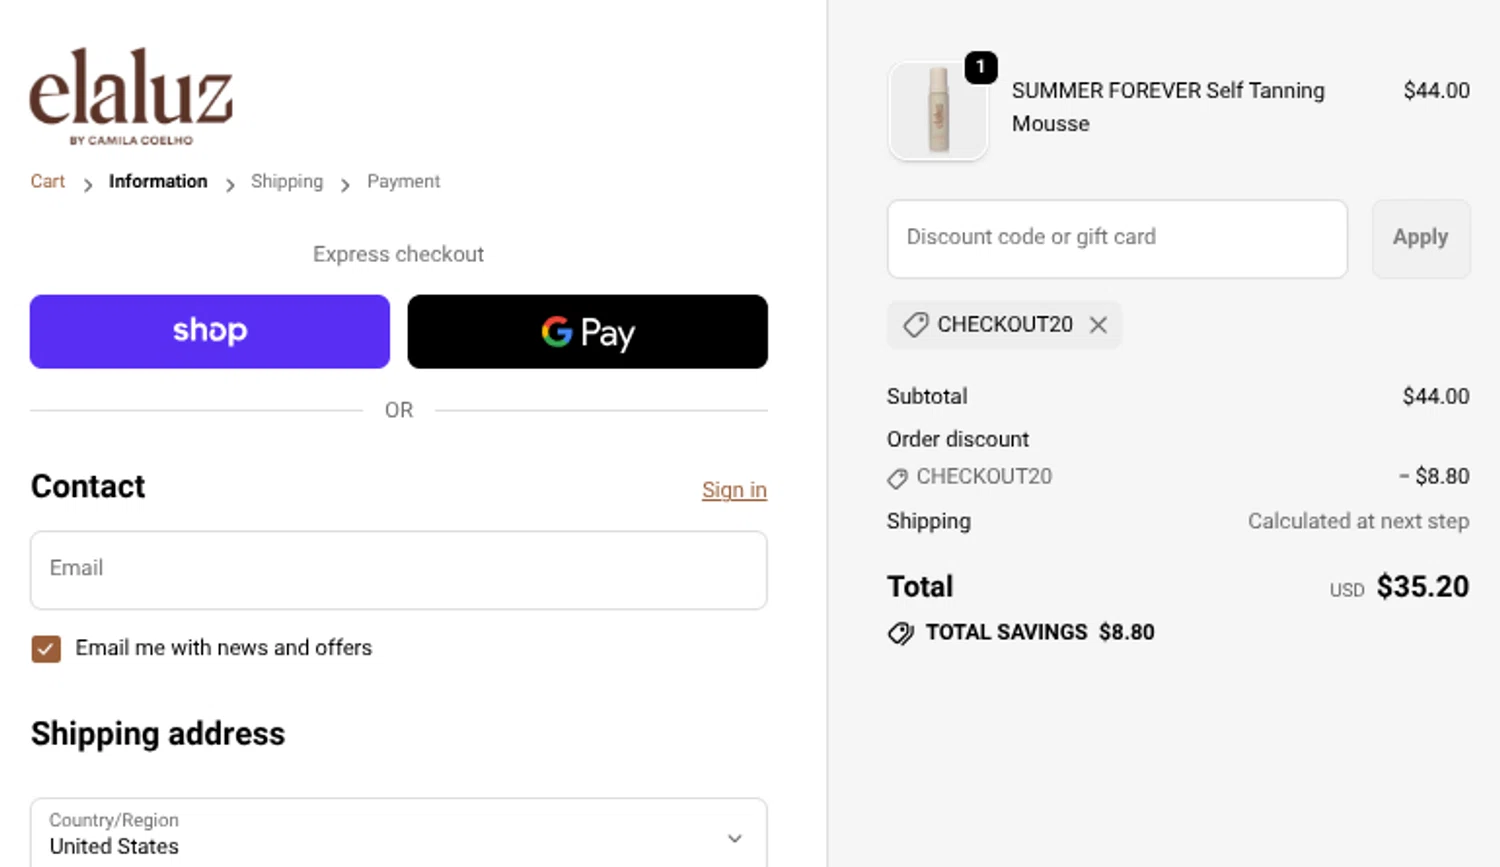
Task: Click the 'TOTAL SAVINGS $8.80' text
Action: [1040, 632]
